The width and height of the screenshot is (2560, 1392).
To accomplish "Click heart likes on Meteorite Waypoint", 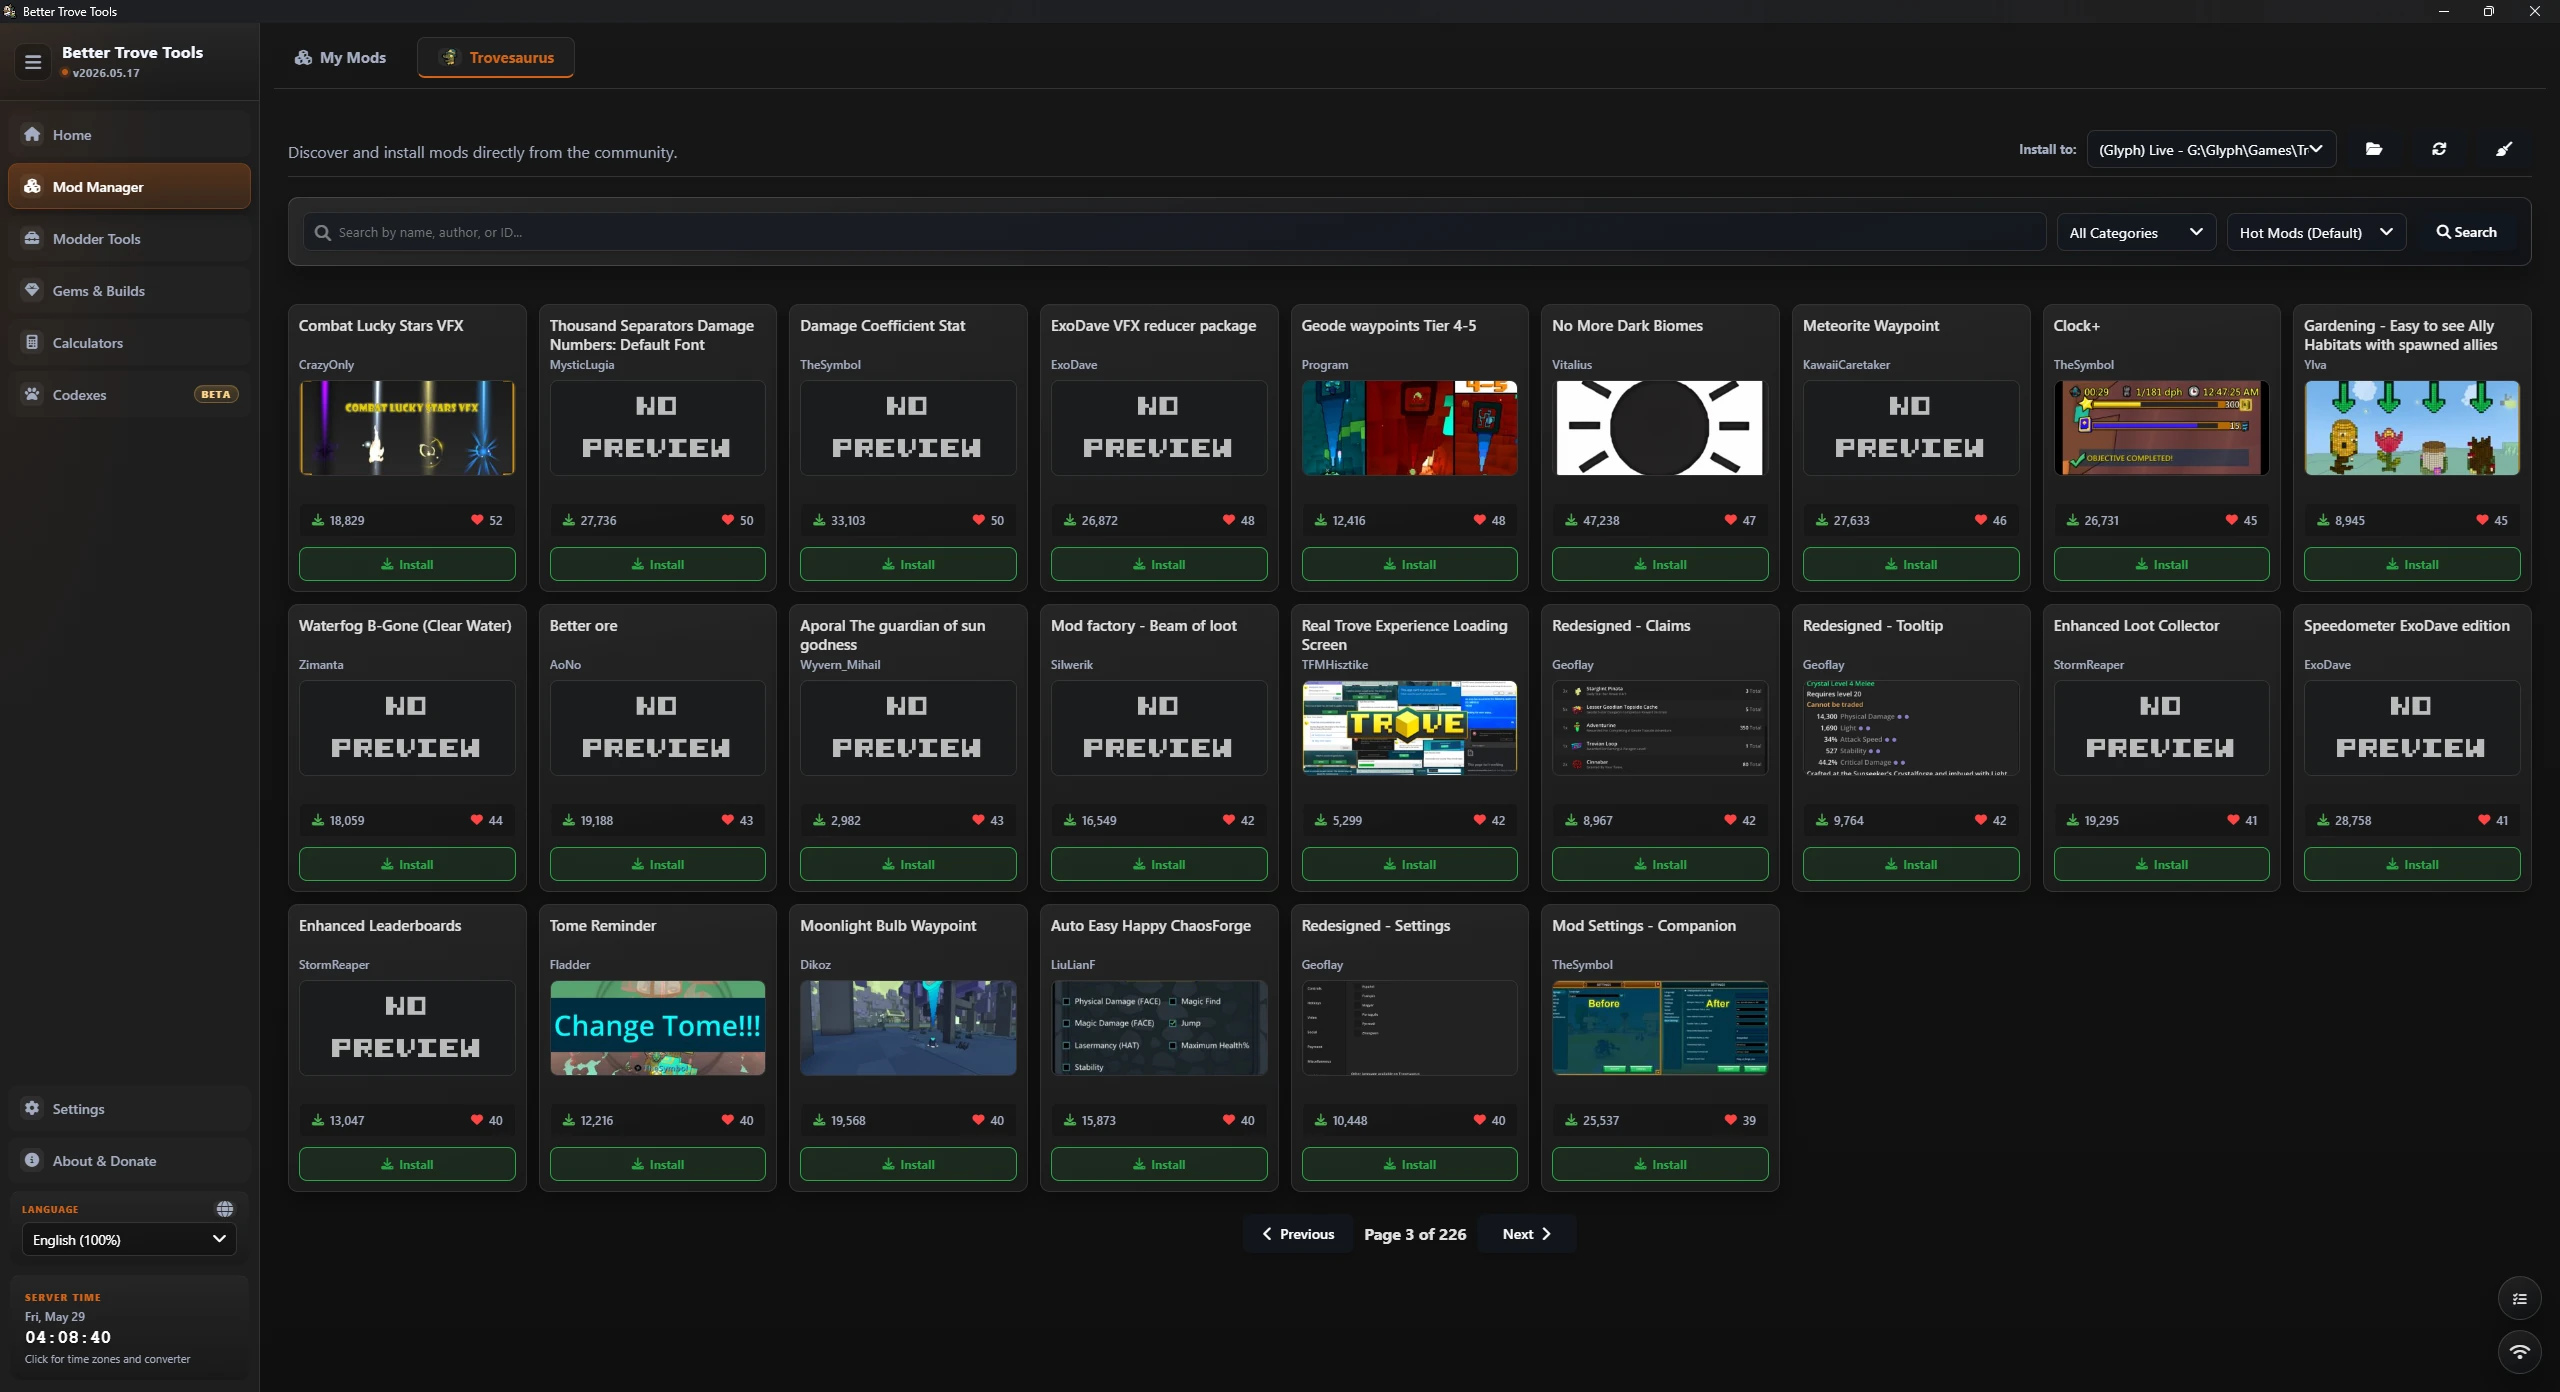I will coord(1990,520).
